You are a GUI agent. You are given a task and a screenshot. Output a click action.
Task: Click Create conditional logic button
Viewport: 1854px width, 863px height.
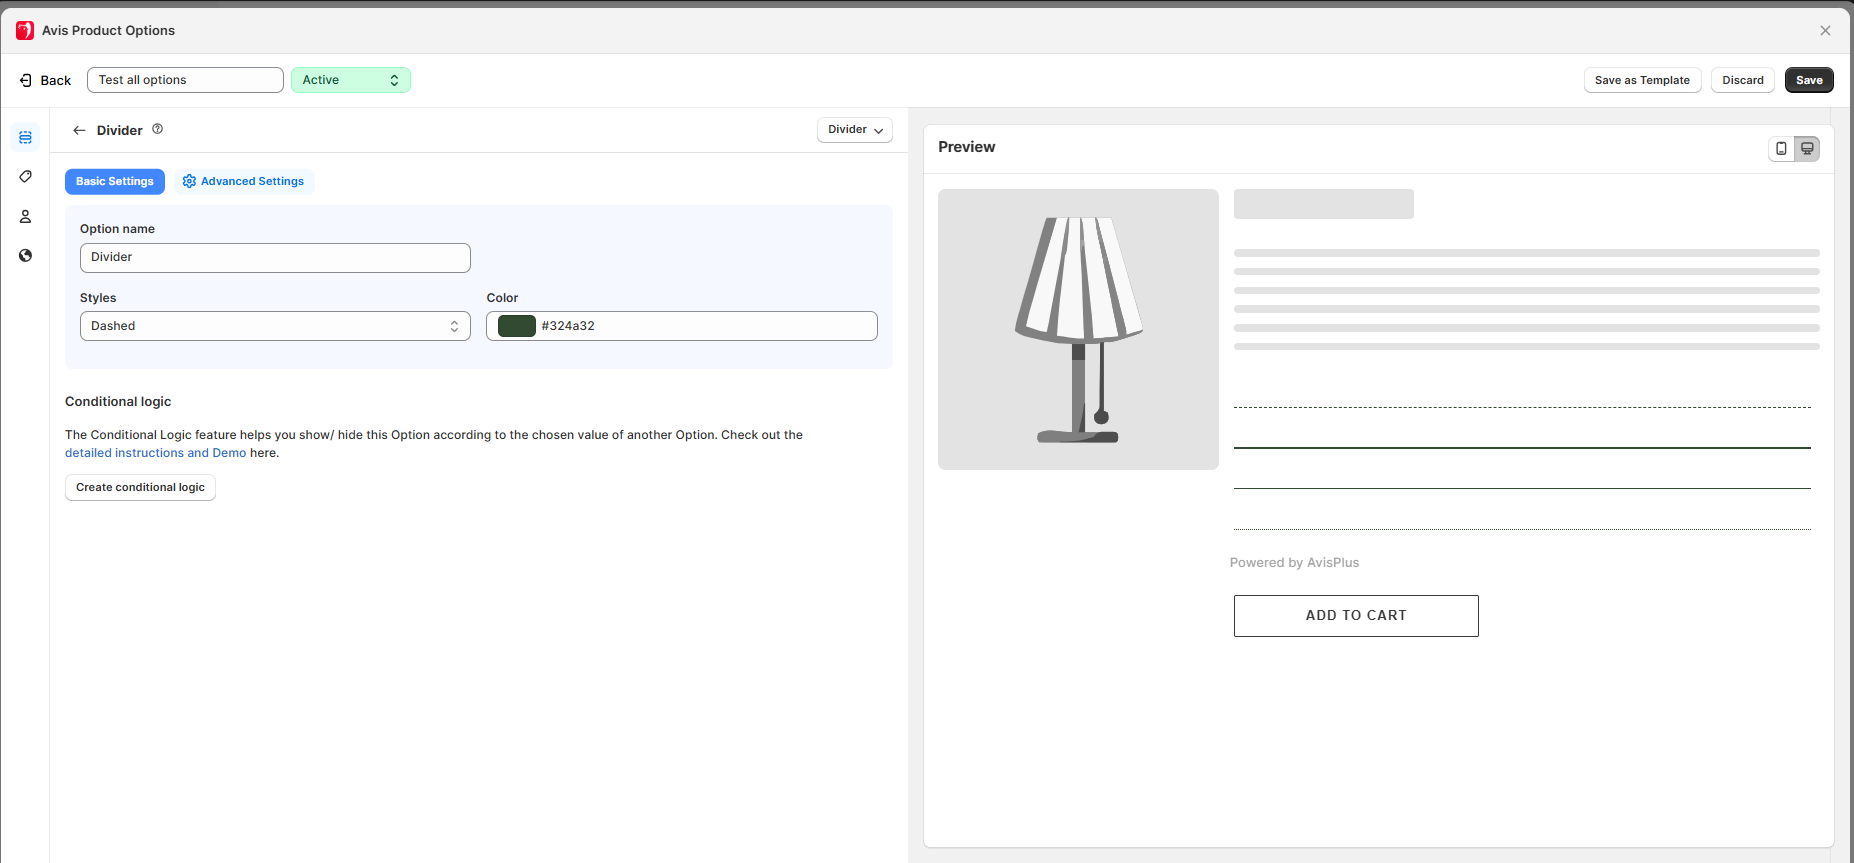pyautogui.click(x=140, y=487)
